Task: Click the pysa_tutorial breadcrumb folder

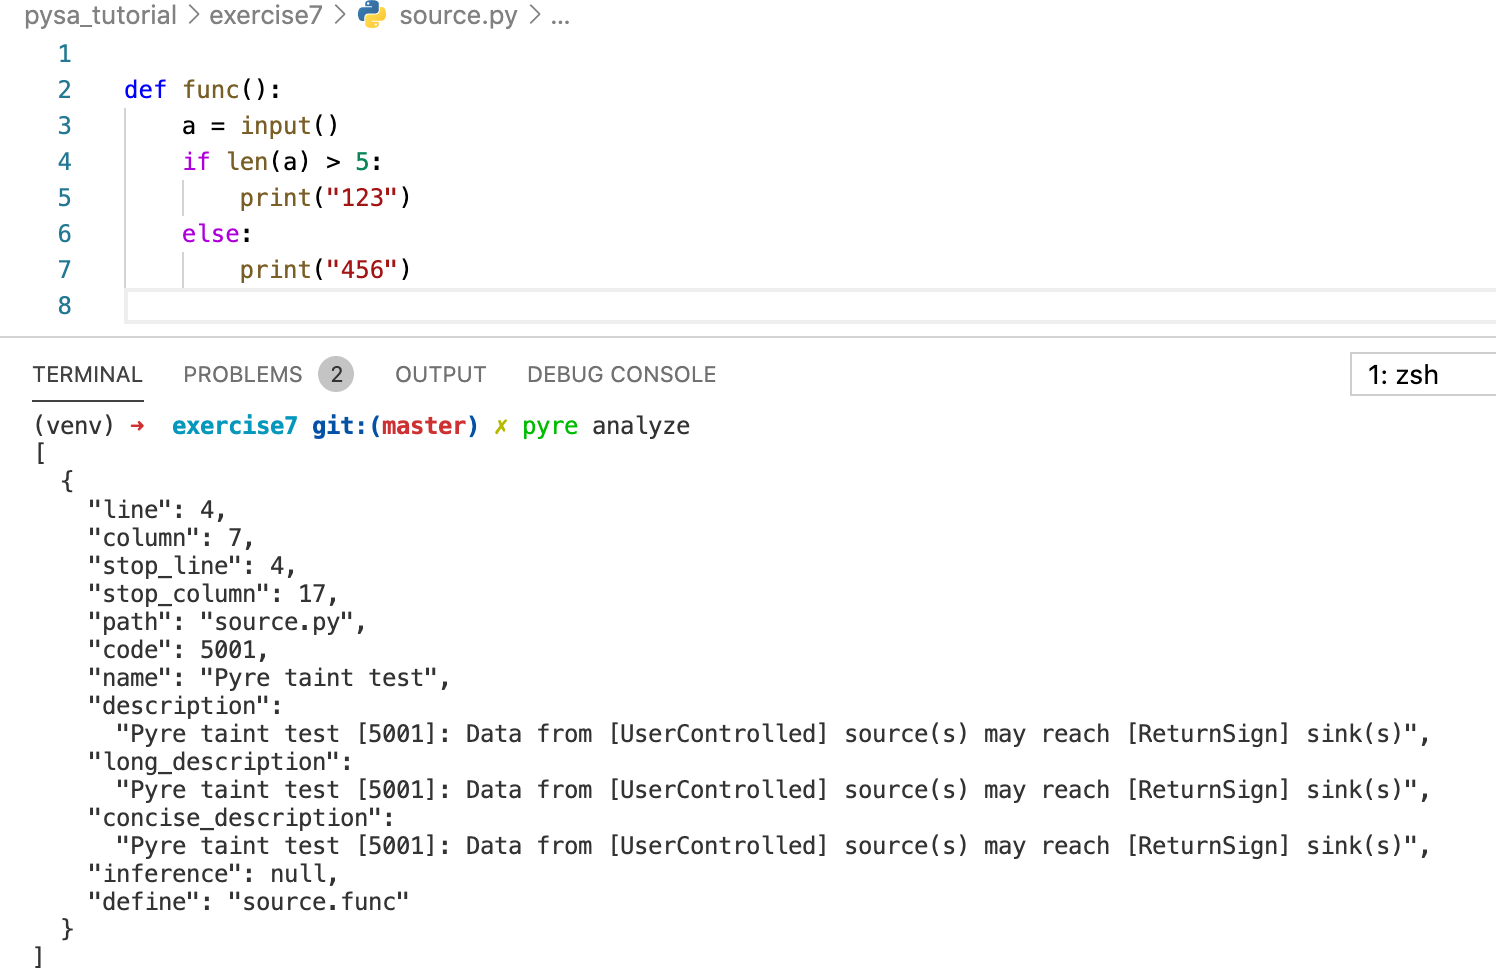Action: [100, 15]
